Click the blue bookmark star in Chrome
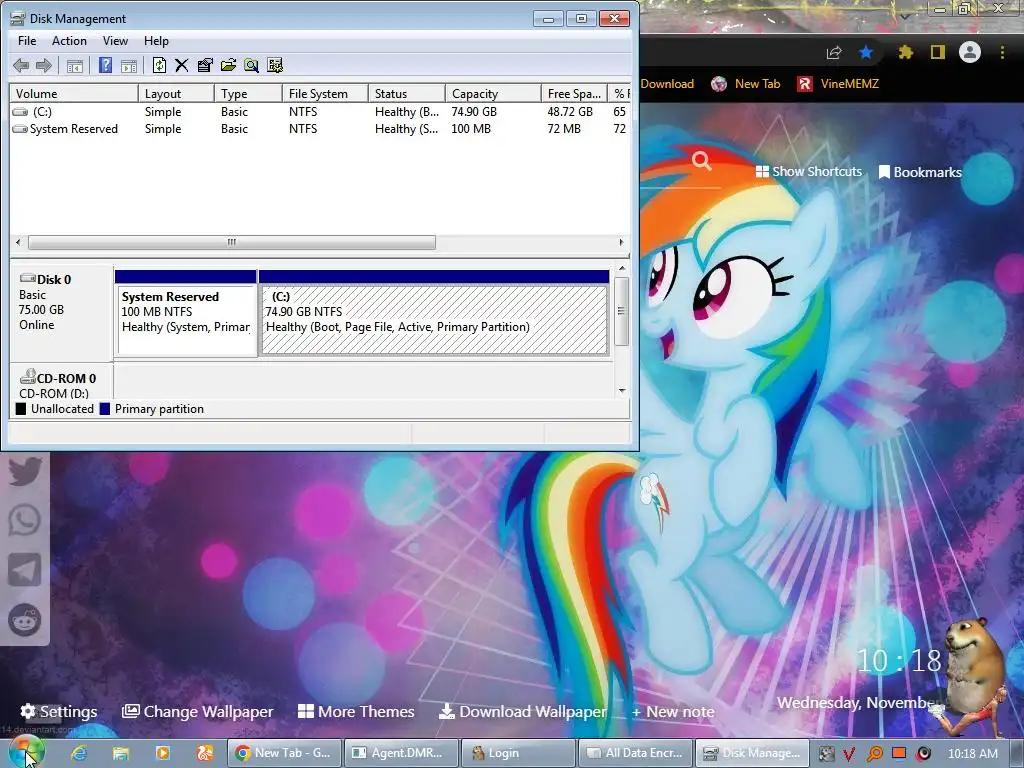 pyautogui.click(x=866, y=52)
